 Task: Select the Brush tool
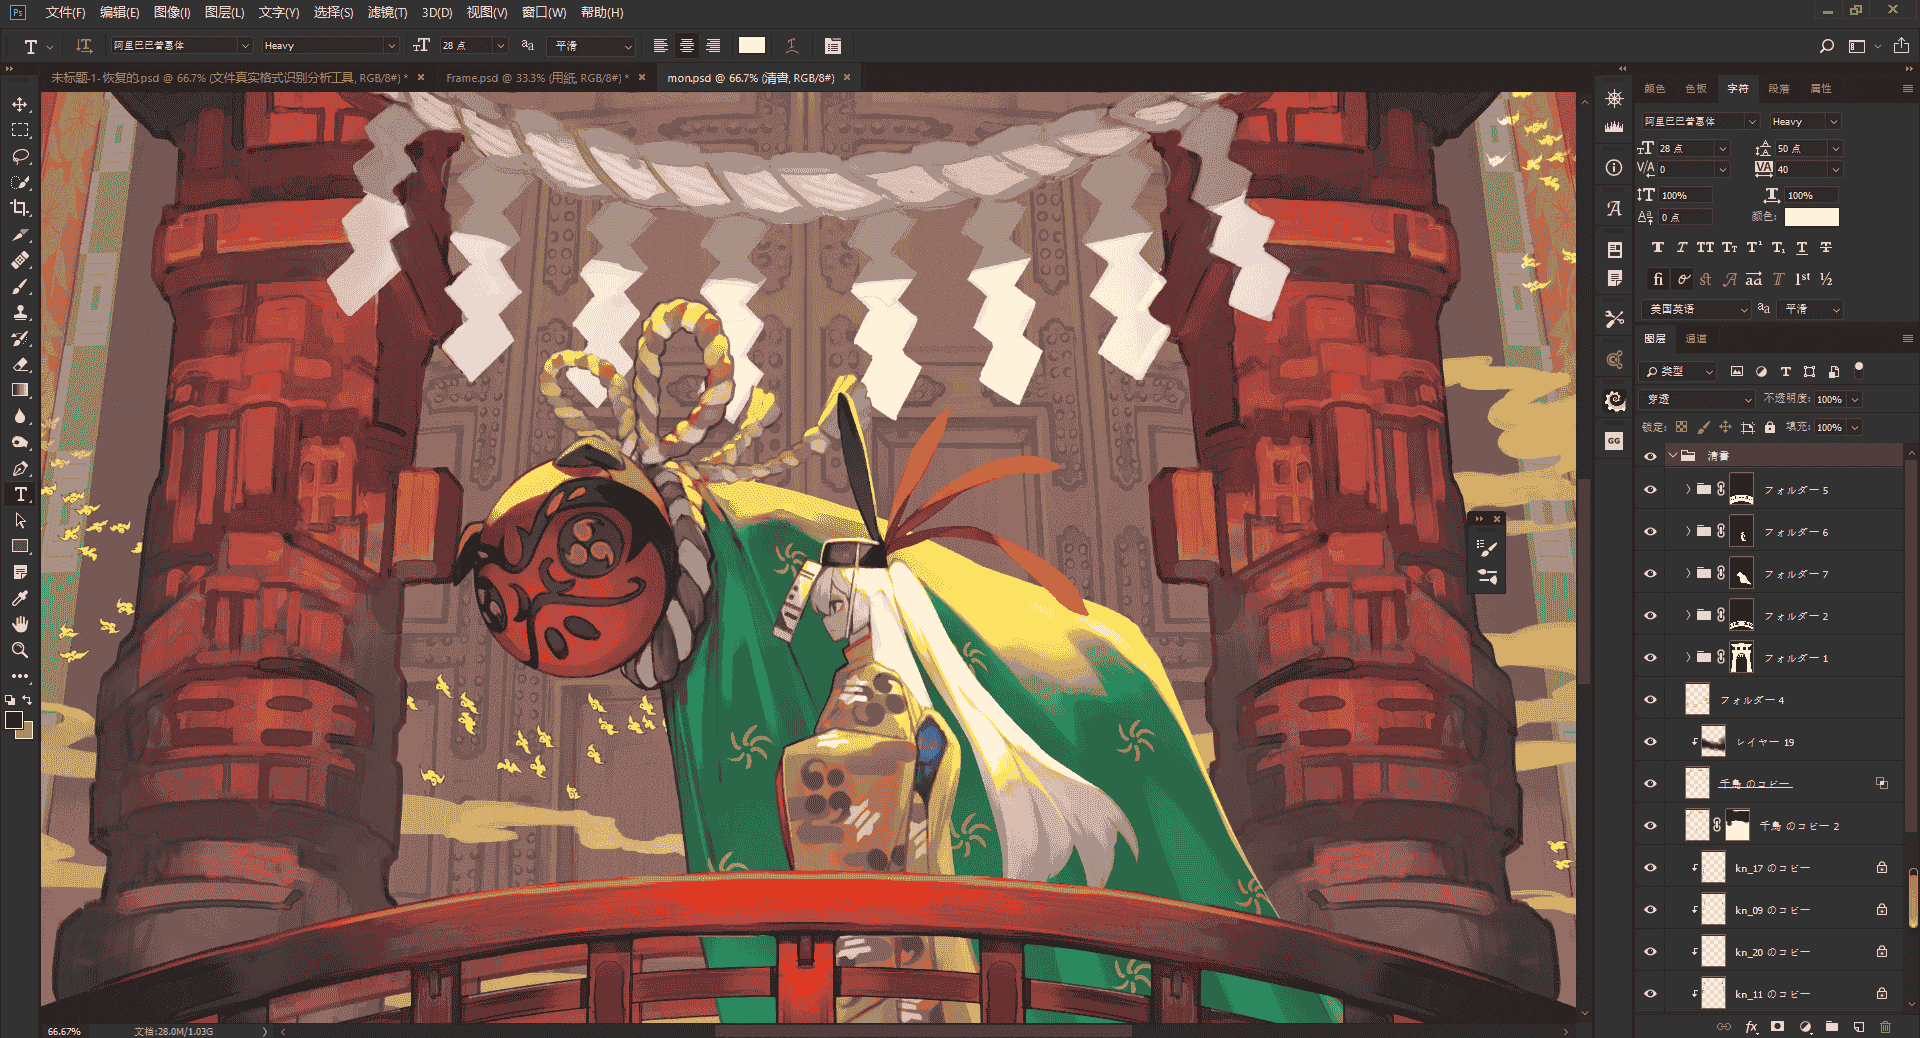20,287
